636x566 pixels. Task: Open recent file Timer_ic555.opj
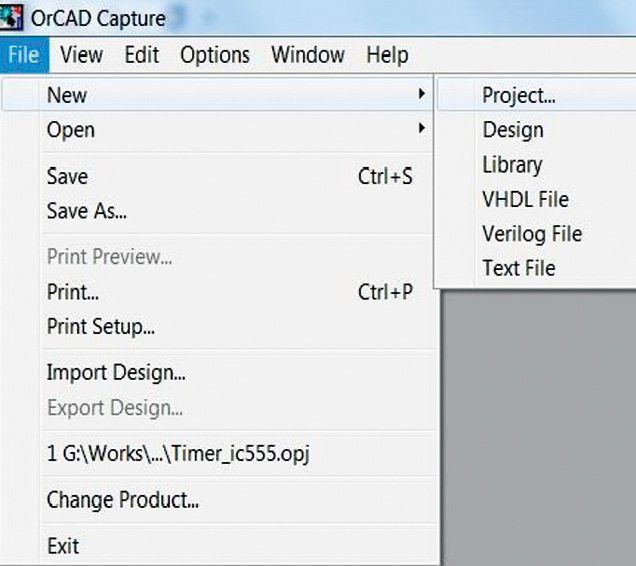(179, 453)
